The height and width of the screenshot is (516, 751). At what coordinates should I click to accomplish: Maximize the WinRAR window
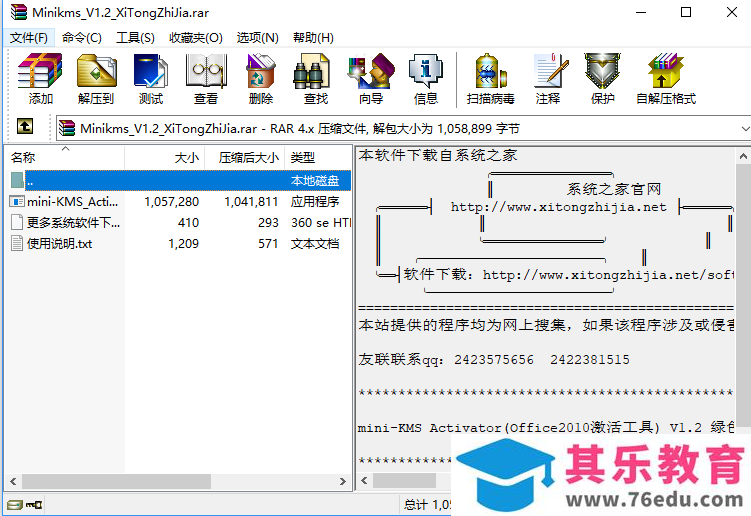[x=686, y=12]
